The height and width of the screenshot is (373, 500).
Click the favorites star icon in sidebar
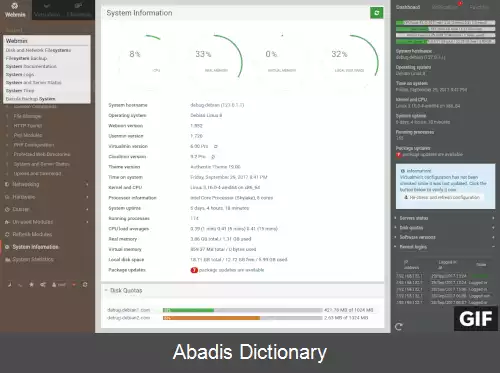coord(31,284)
